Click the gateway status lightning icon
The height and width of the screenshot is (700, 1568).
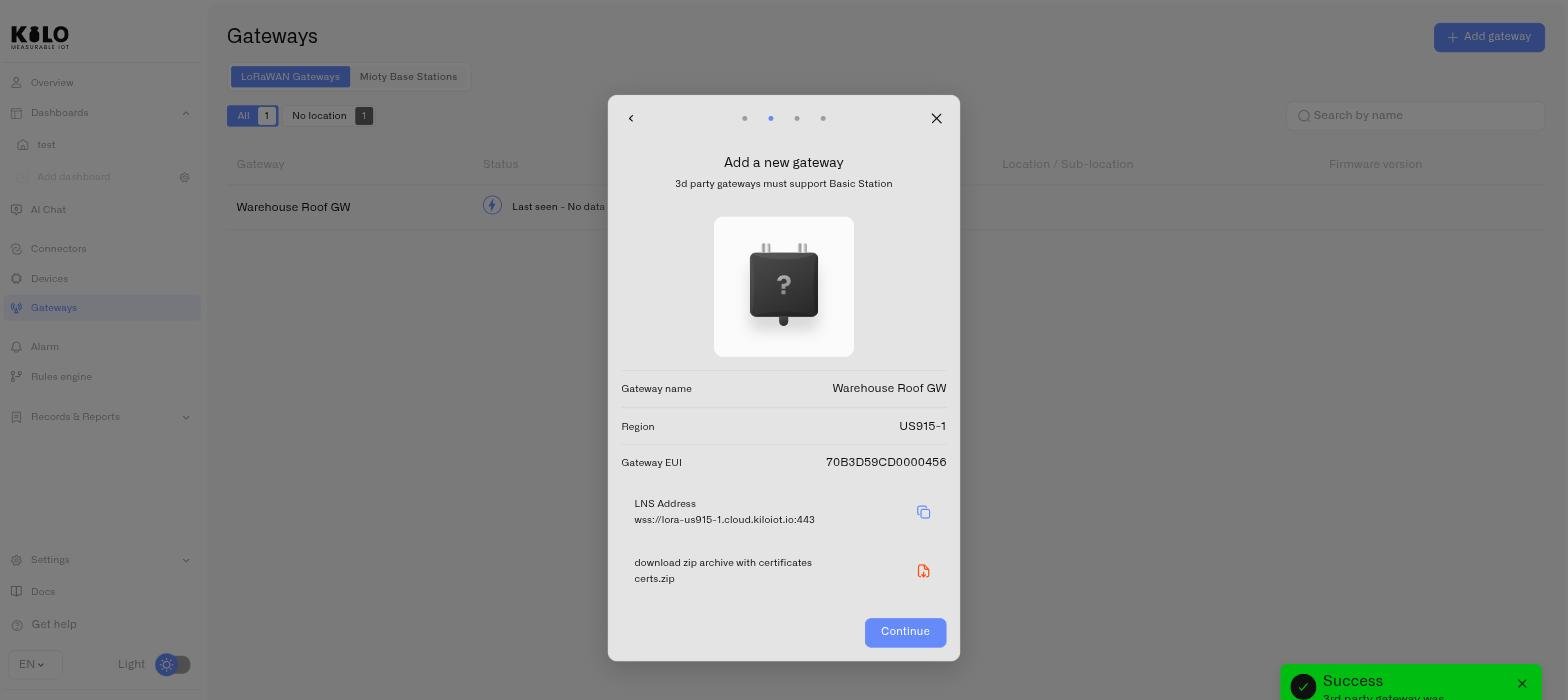(492, 206)
